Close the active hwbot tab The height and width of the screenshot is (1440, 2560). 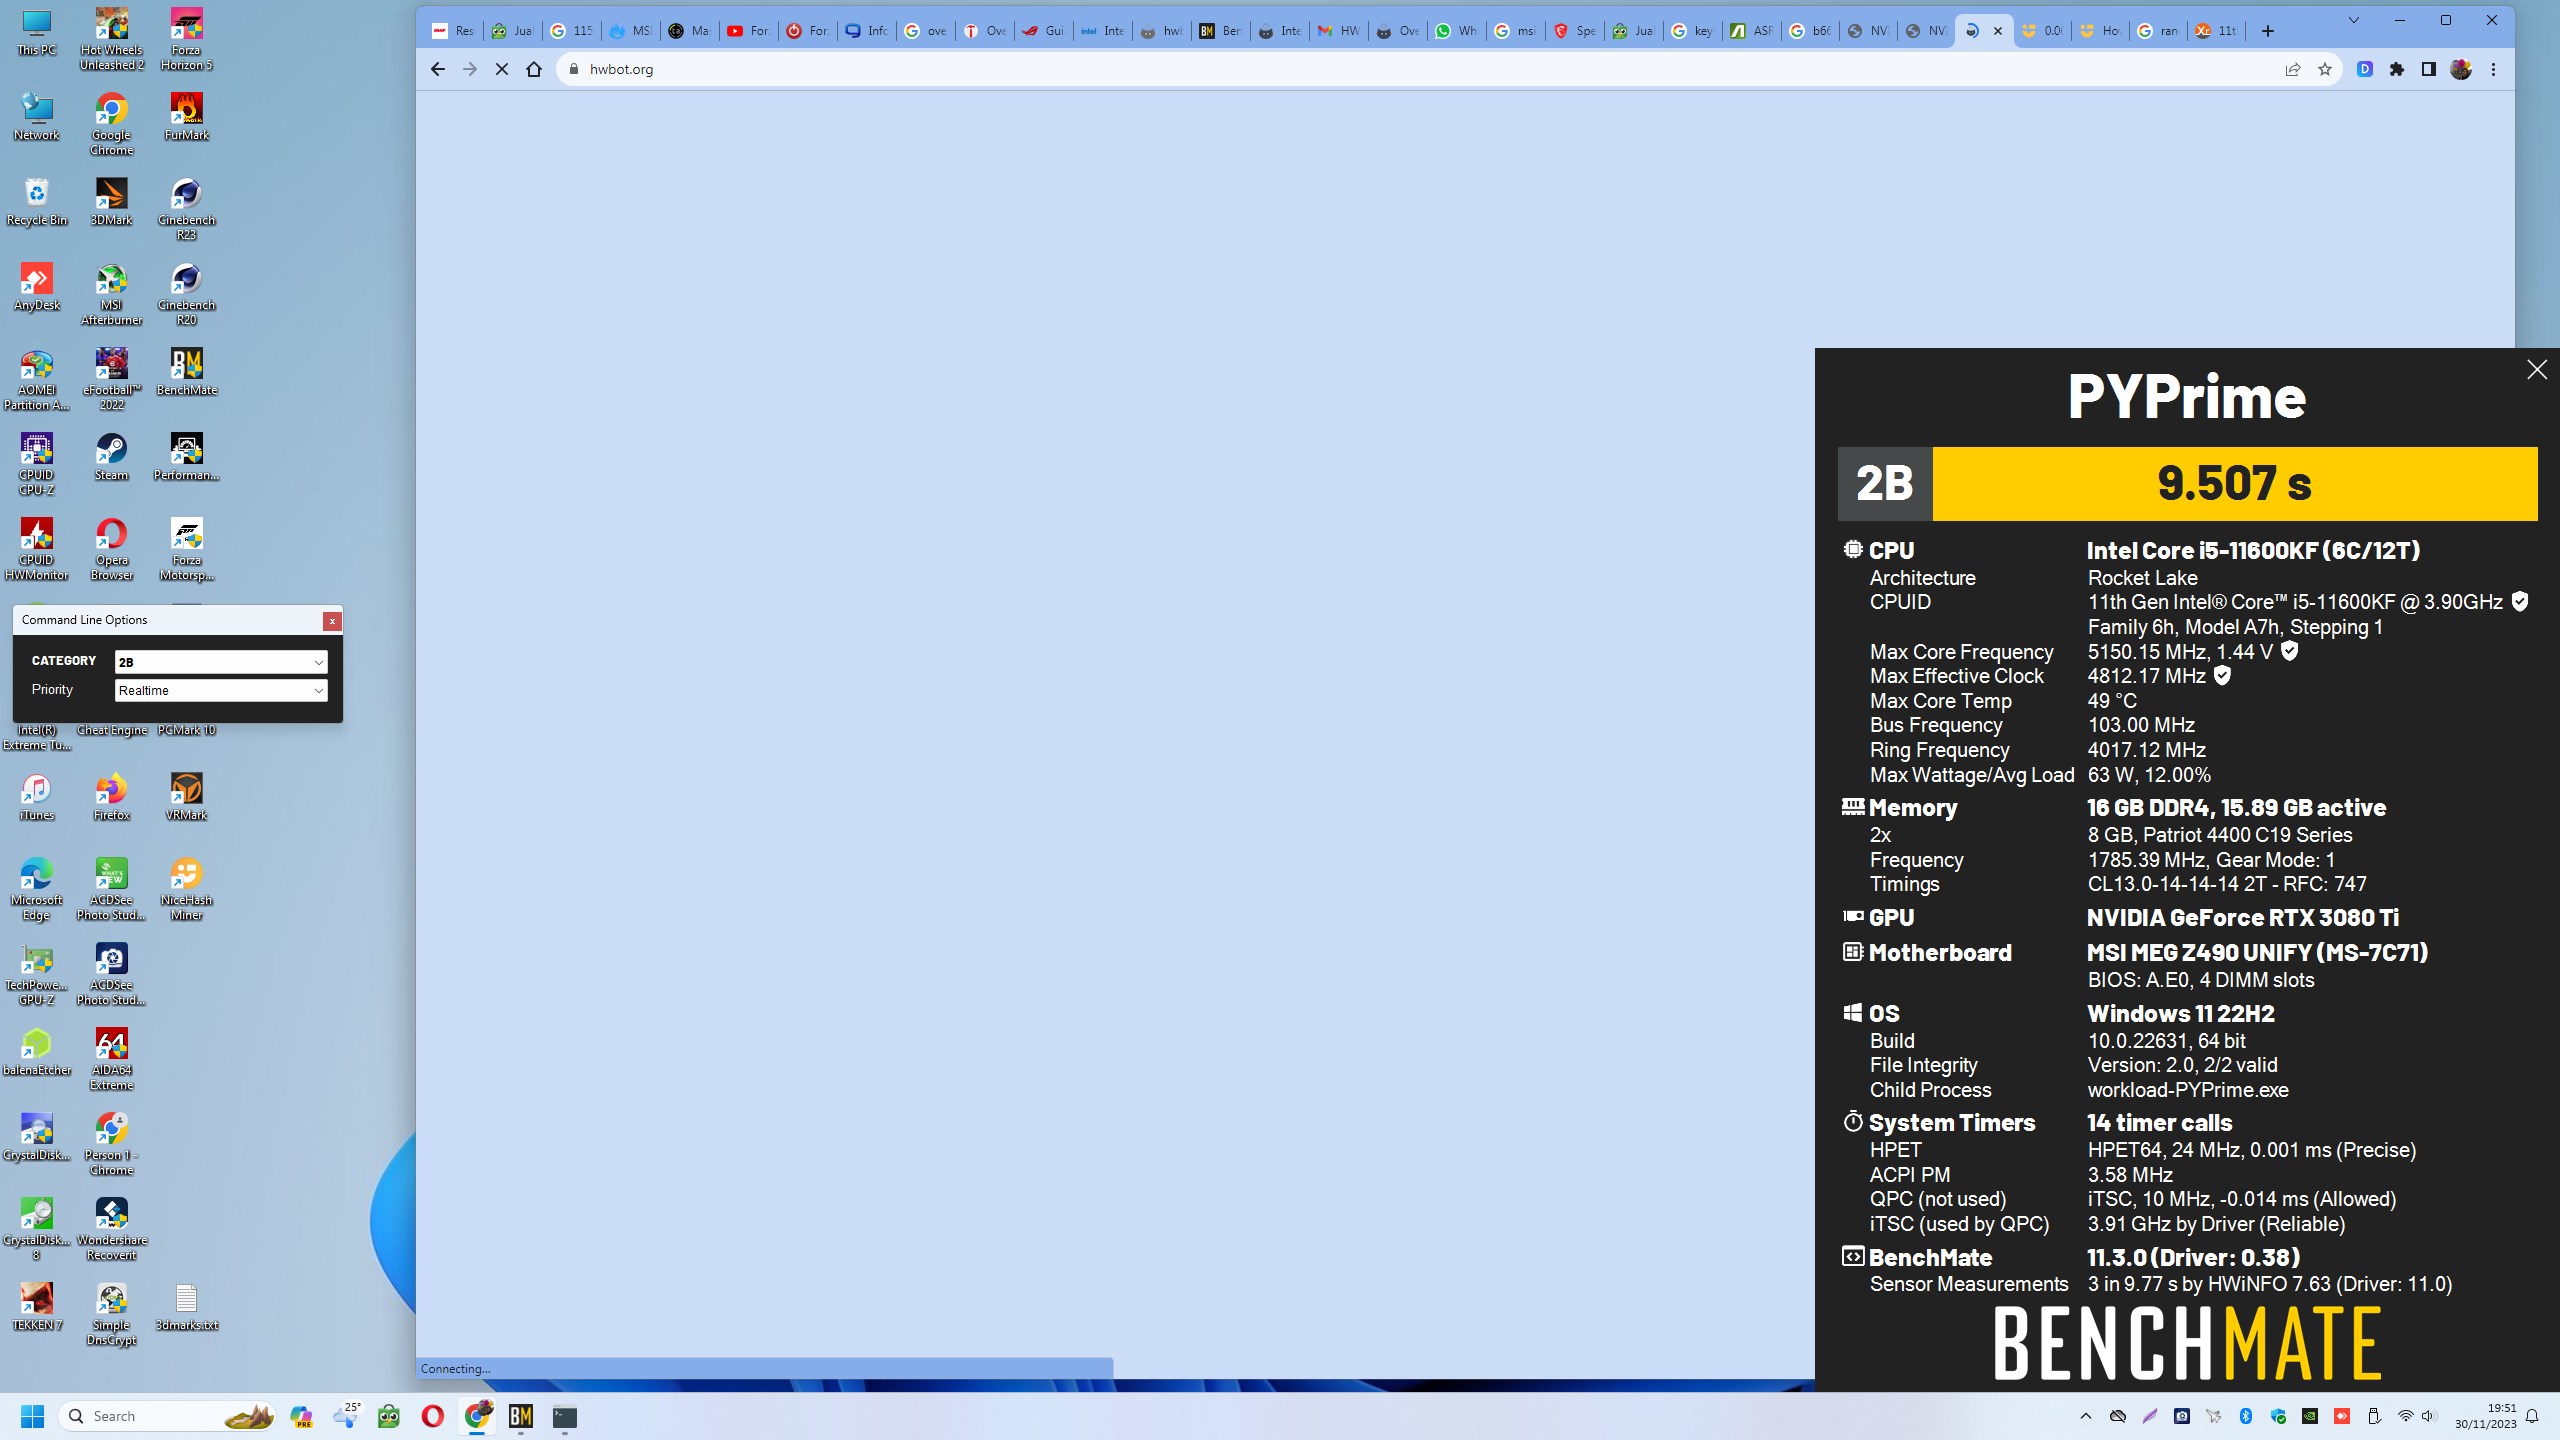[x=1998, y=31]
